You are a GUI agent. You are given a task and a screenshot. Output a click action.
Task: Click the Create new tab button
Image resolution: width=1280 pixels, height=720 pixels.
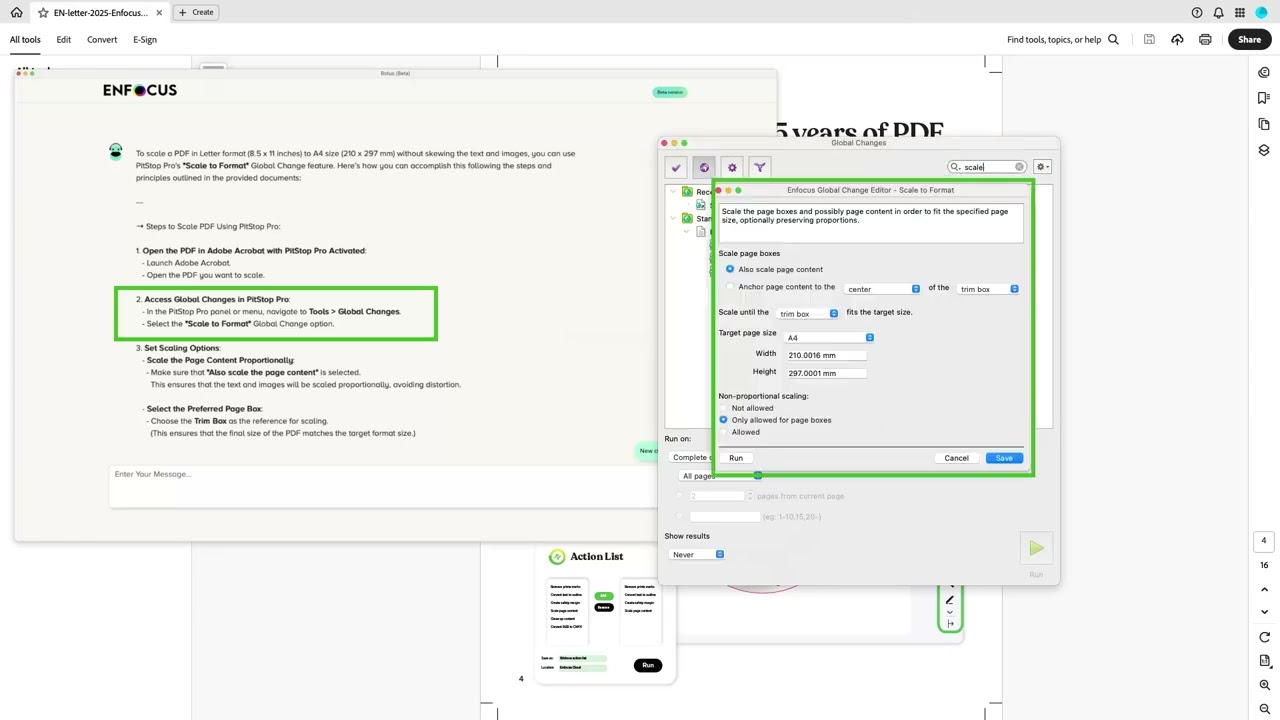pos(196,12)
